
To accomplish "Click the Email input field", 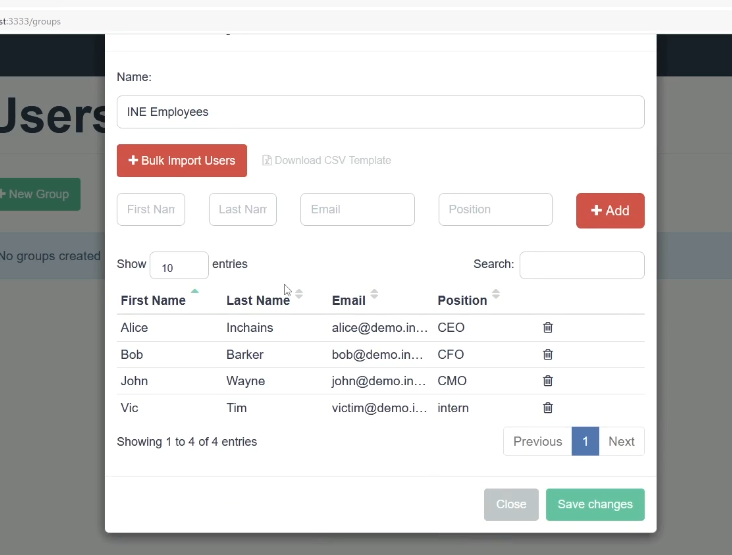I will (x=357, y=210).
